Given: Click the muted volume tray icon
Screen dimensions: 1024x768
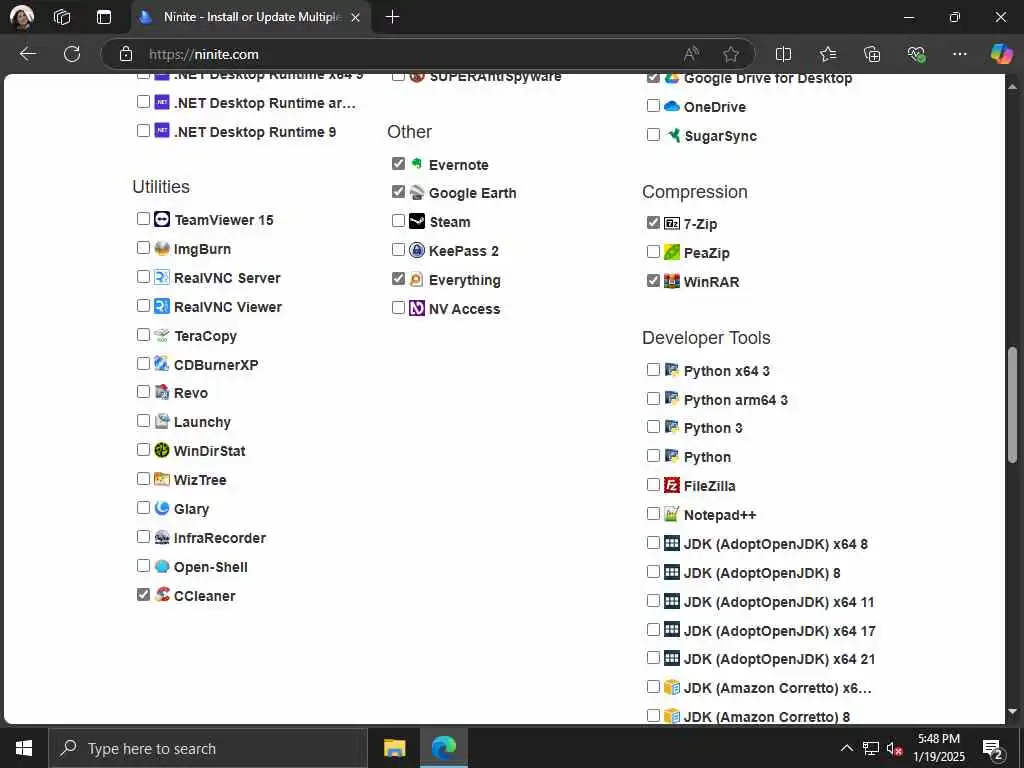Looking at the screenshot, I should click(x=894, y=748).
